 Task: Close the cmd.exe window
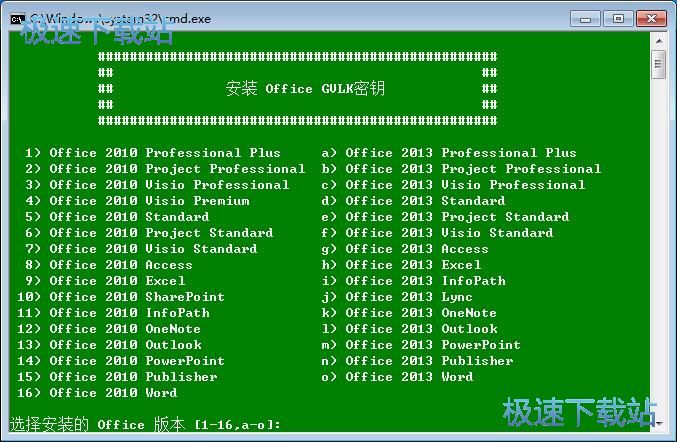click(650, 18)
